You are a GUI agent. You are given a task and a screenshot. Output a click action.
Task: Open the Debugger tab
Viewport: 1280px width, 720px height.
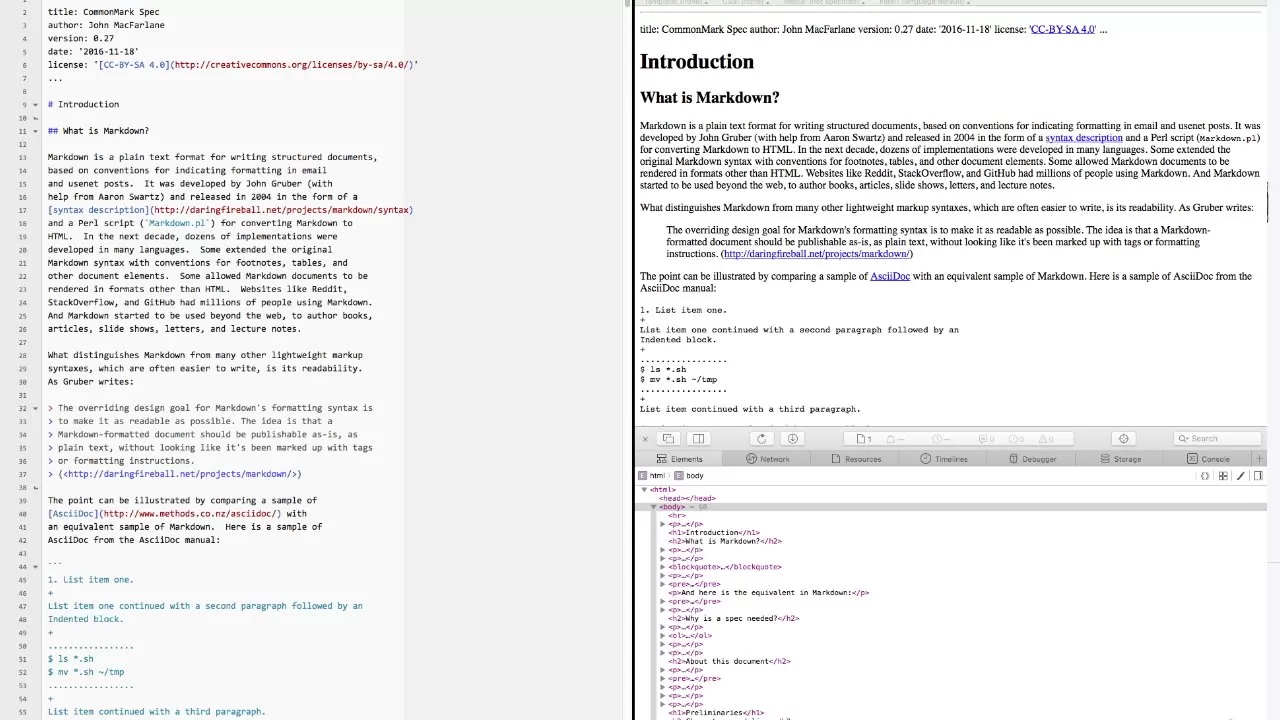1030,459
